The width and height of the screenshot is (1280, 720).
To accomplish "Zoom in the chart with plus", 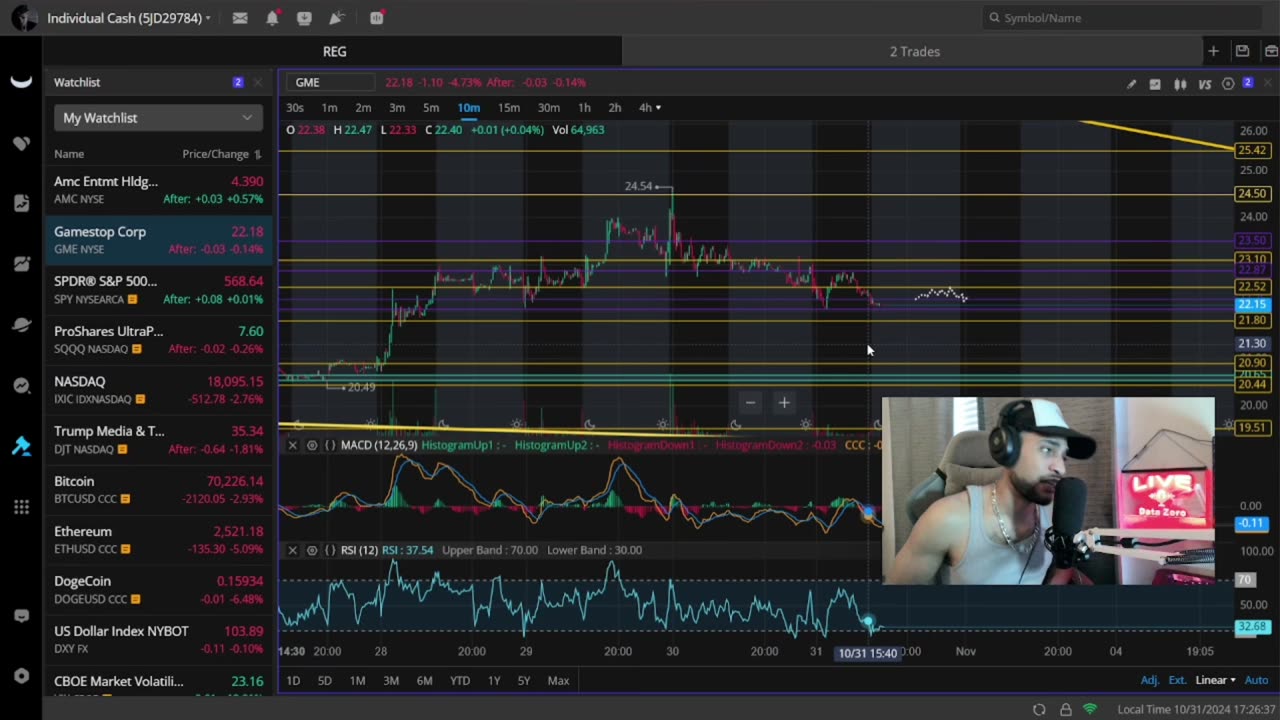I will 784,402.
